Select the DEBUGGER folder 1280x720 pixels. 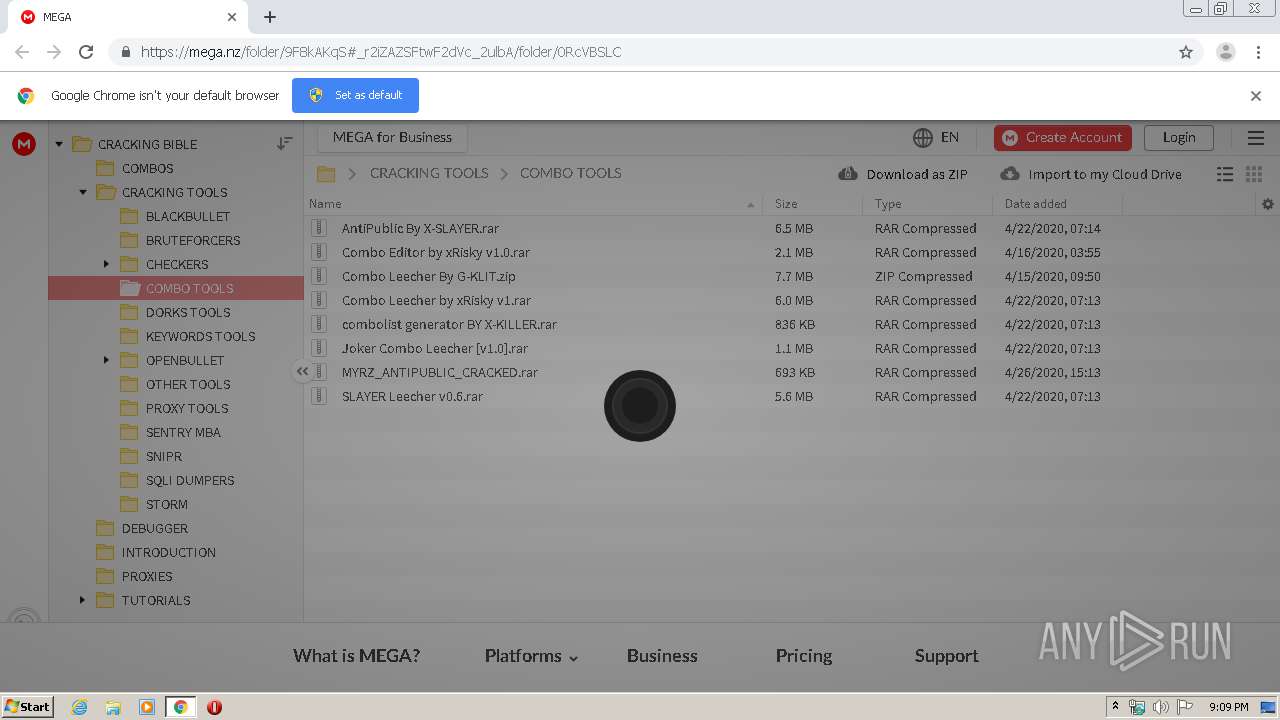click(x=154, y=528)
